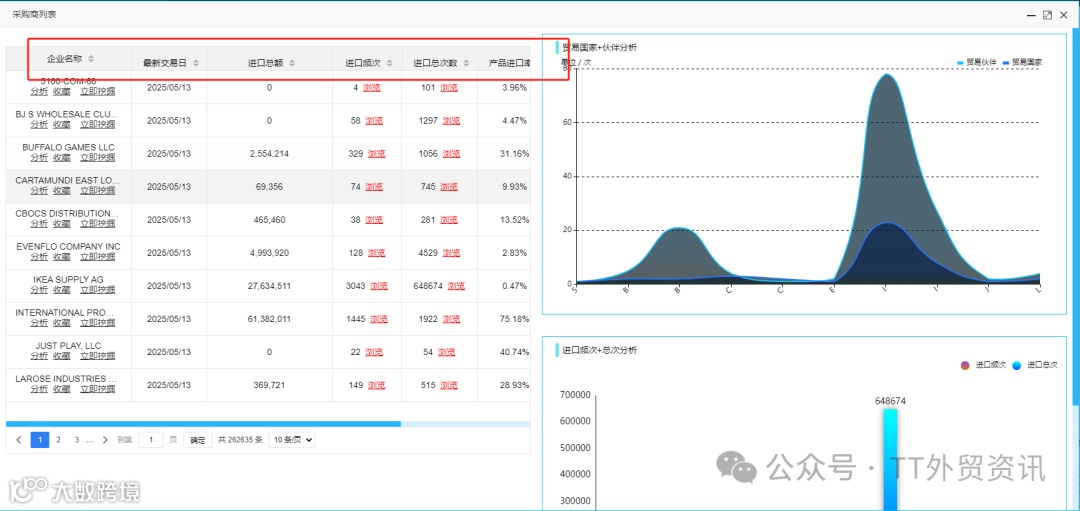Viewport: 1080px width, 511px height.
Task: Maximize the 采购商列表 window
Action: pos(1048,14)
